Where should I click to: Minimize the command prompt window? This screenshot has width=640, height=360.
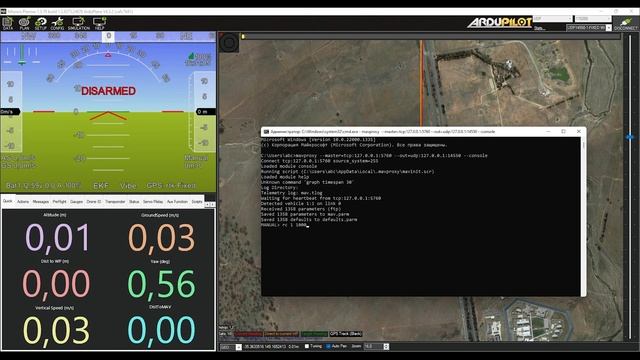click(548, 131)
